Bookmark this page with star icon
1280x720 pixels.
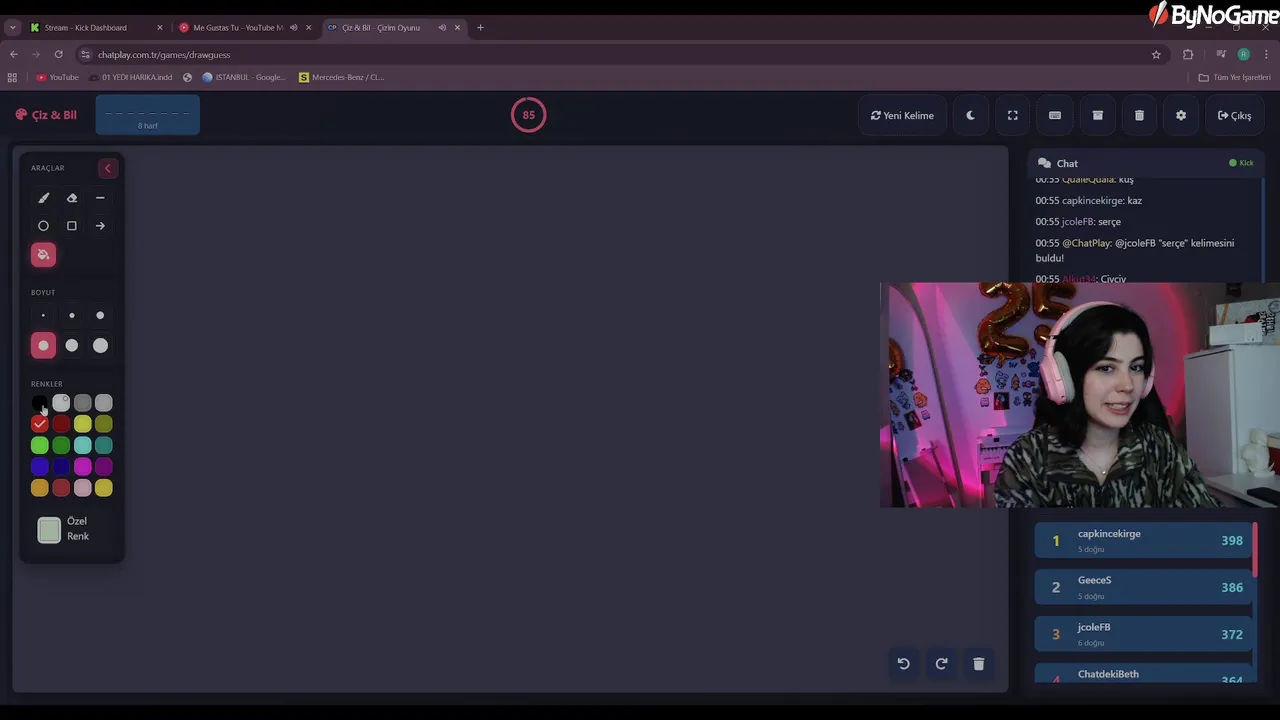(x=1156, y=54)
